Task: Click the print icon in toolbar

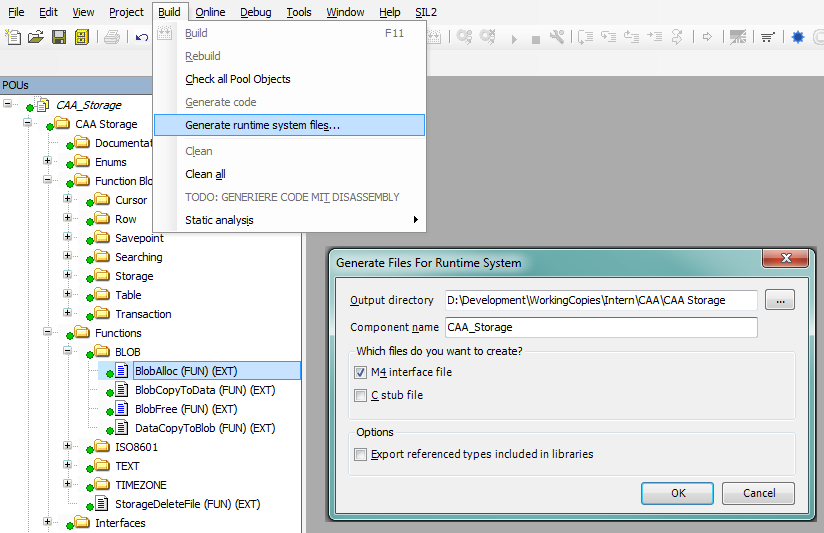Action: pyautogui.click(x=111, y=37)
